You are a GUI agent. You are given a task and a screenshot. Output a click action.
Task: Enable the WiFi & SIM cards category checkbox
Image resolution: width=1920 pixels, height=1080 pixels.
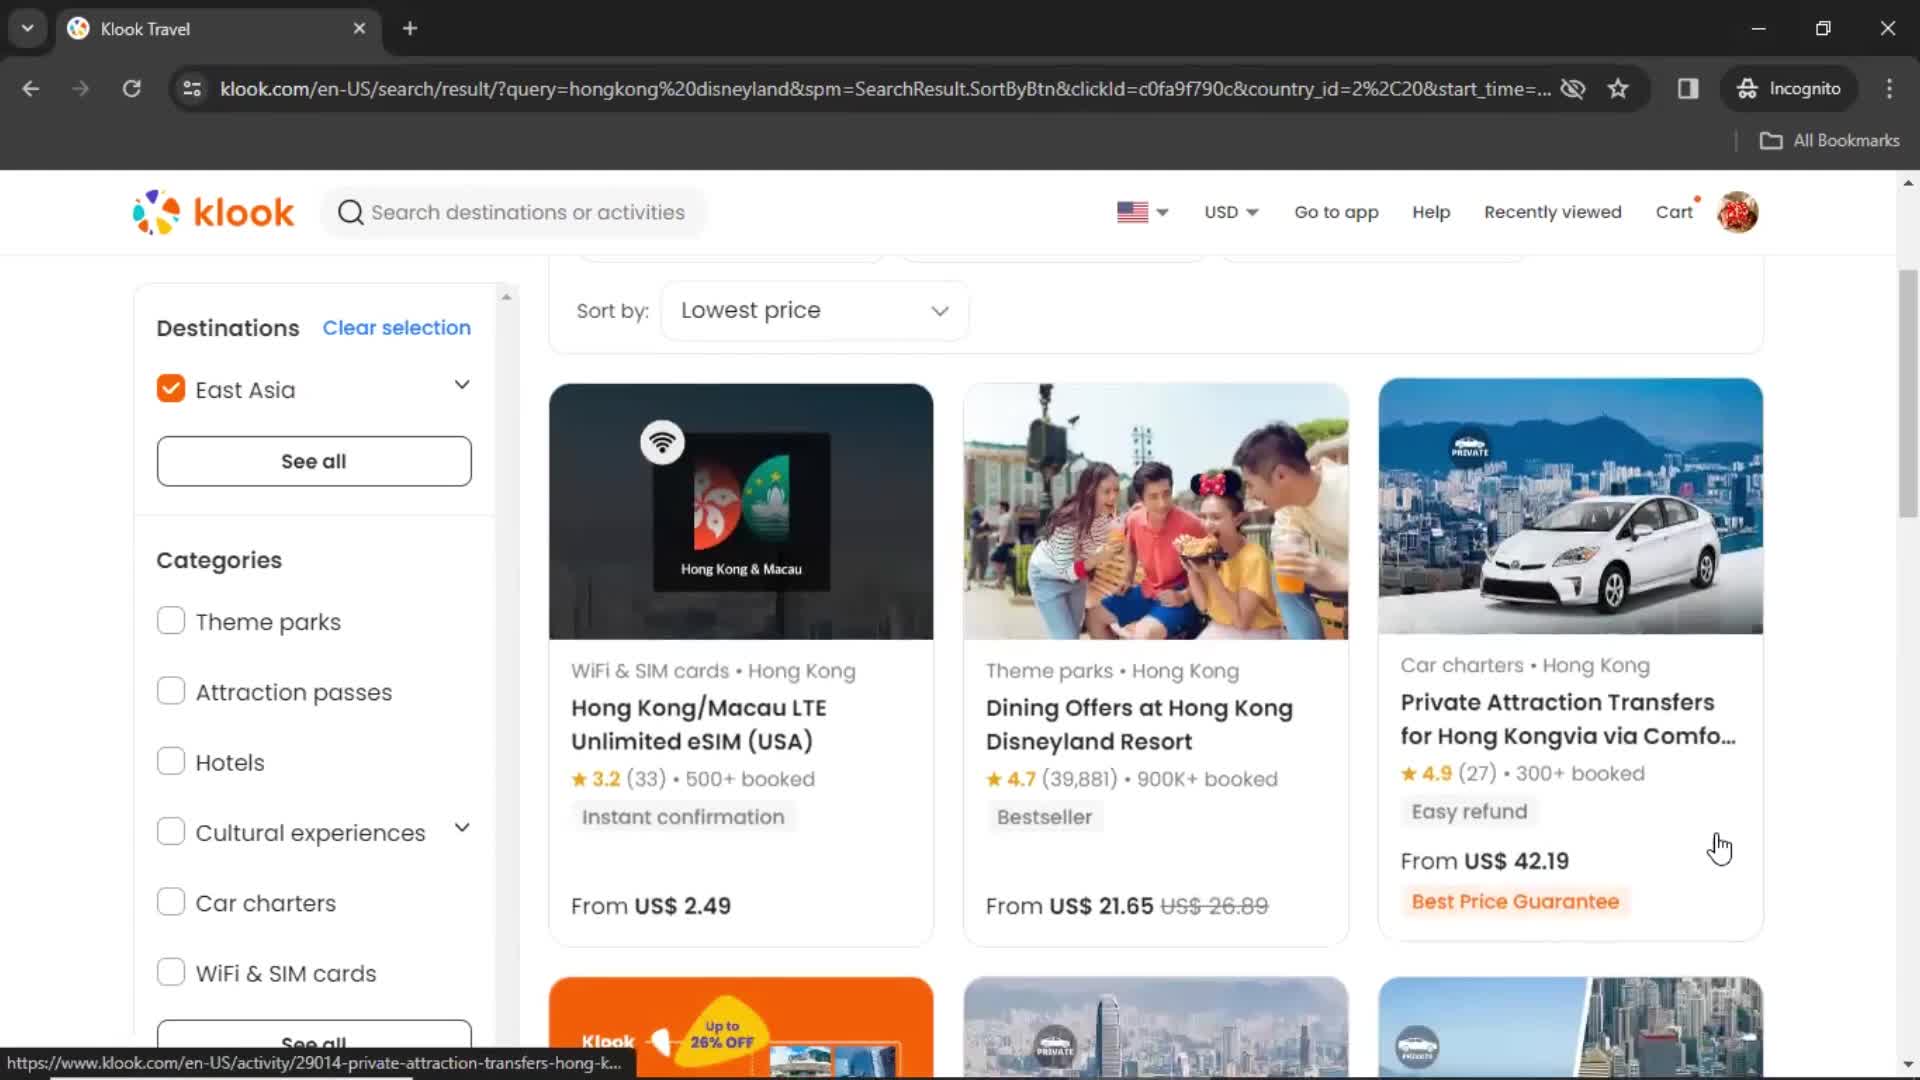coord(169,972)
